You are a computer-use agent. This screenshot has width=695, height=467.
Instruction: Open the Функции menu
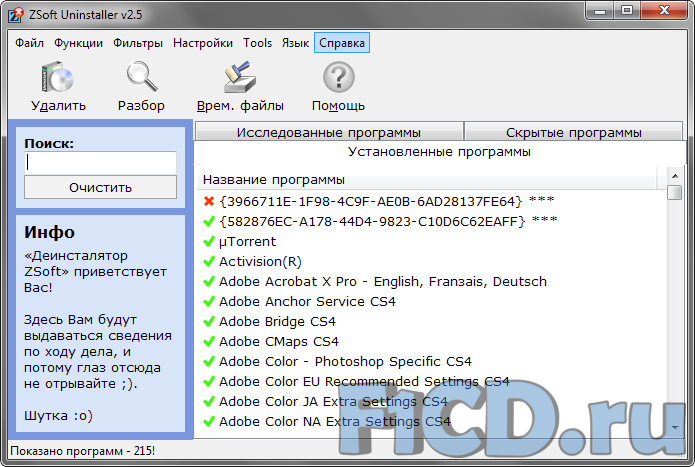pyautogui.click(x=78, y=43)
